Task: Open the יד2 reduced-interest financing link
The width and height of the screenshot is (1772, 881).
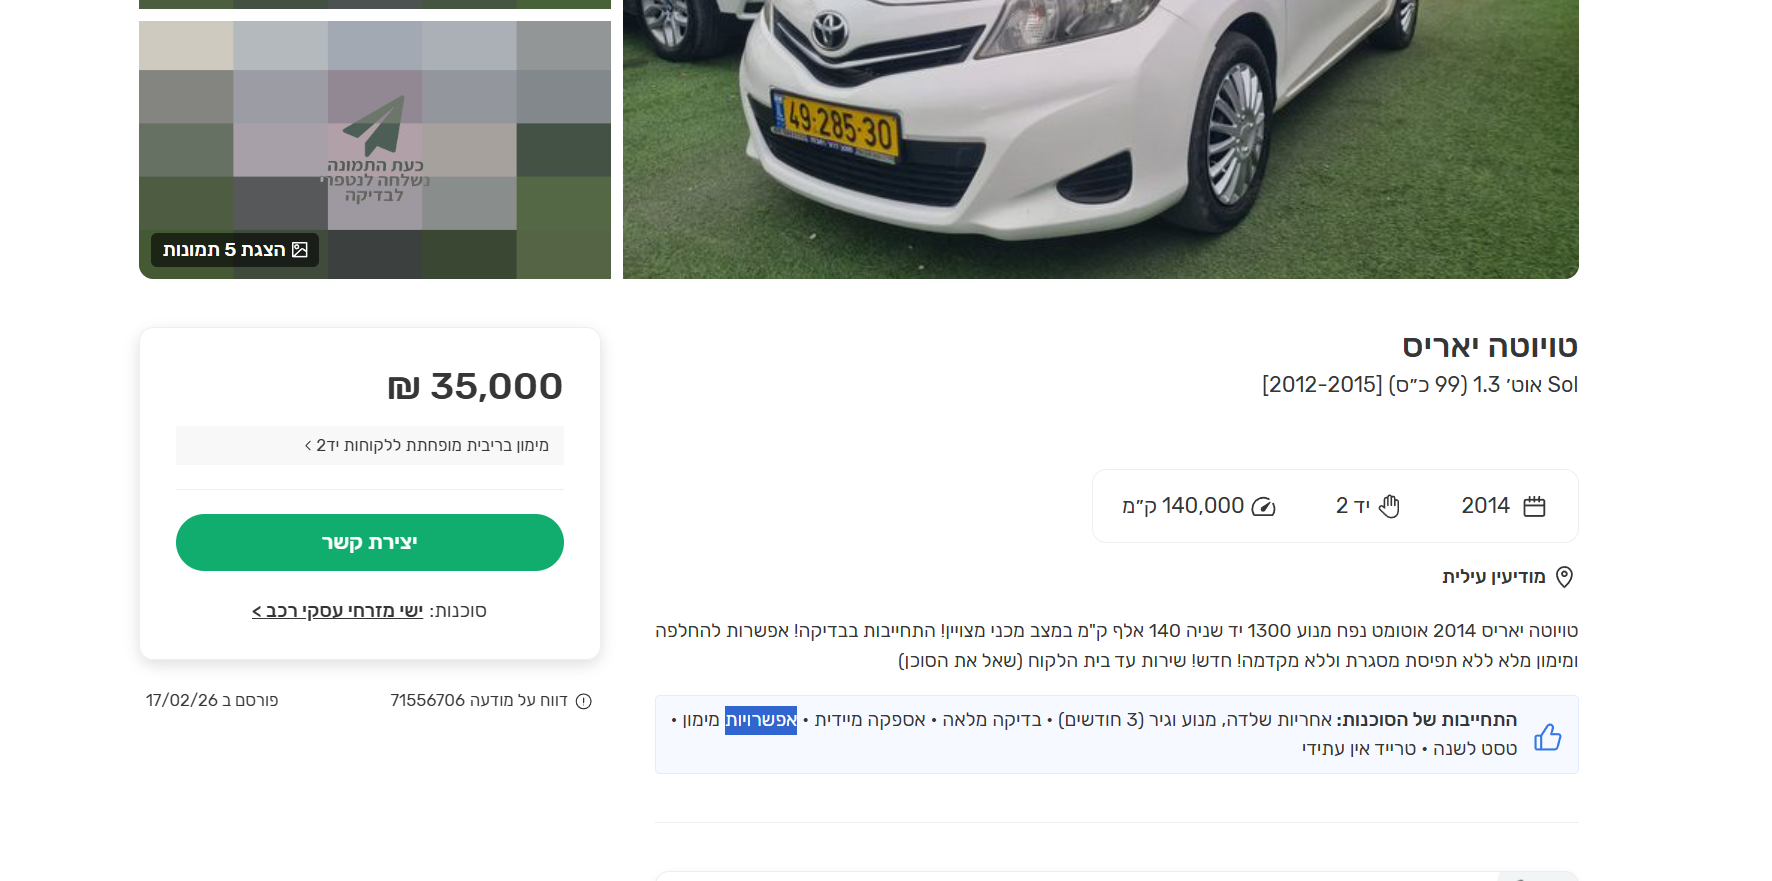Action: (x=427, y=446)
